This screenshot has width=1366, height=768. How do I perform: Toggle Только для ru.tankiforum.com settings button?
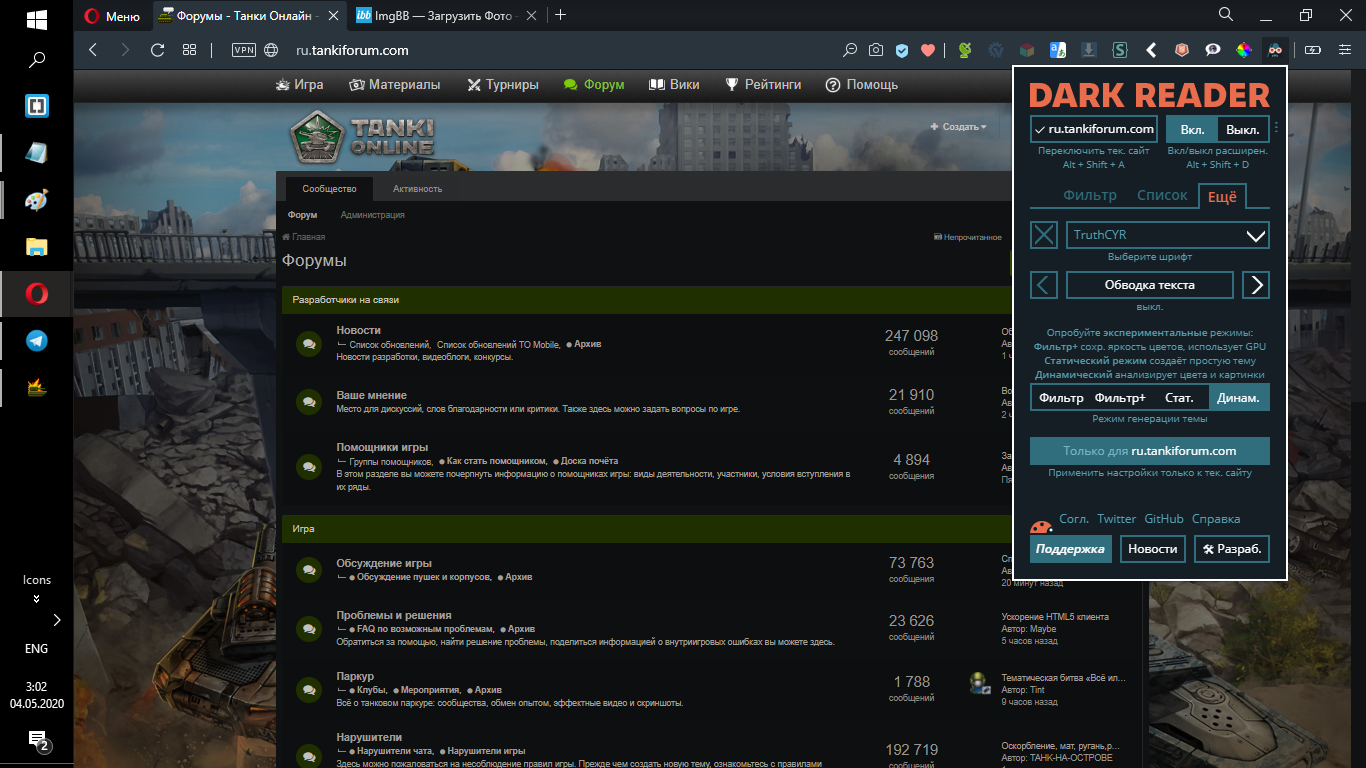point(1150,451)
